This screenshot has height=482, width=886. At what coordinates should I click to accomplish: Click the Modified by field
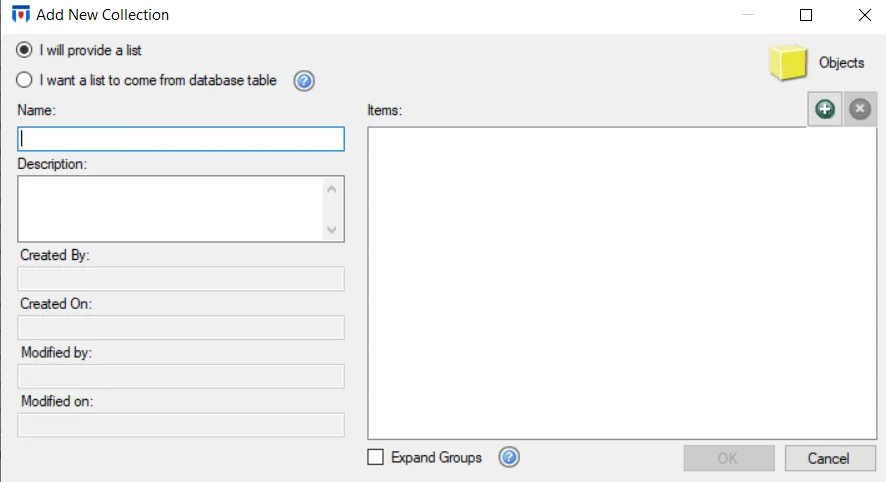click(x=181, y=376)
